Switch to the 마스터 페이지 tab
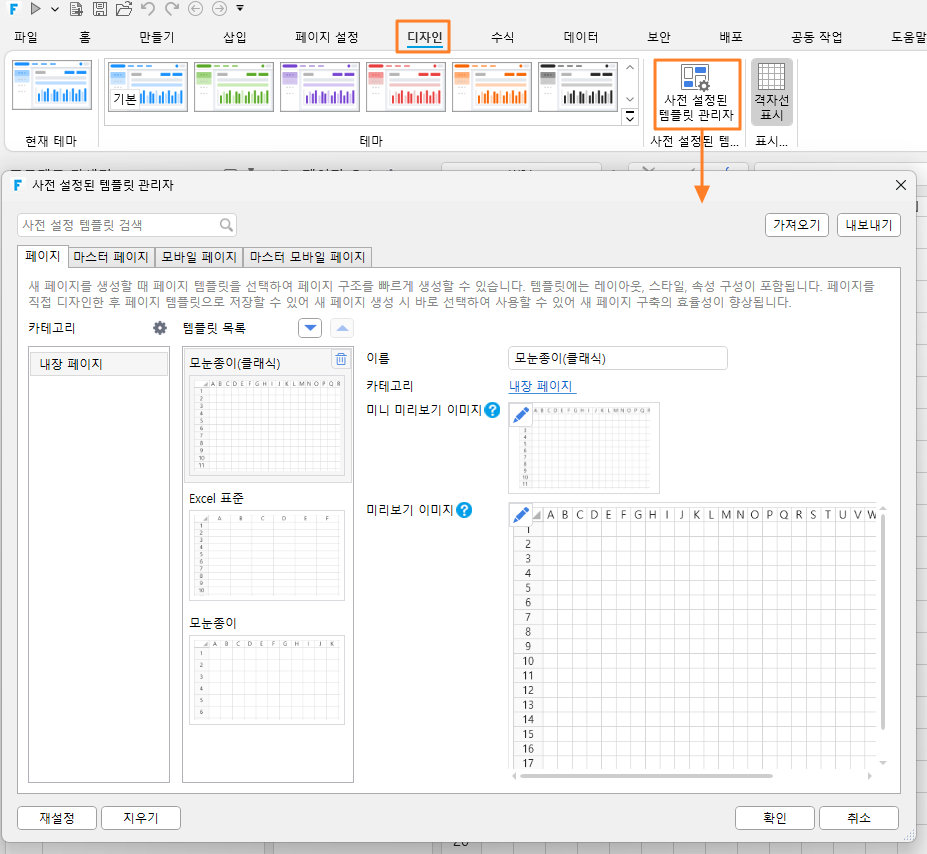 click(x=111, y=257)
